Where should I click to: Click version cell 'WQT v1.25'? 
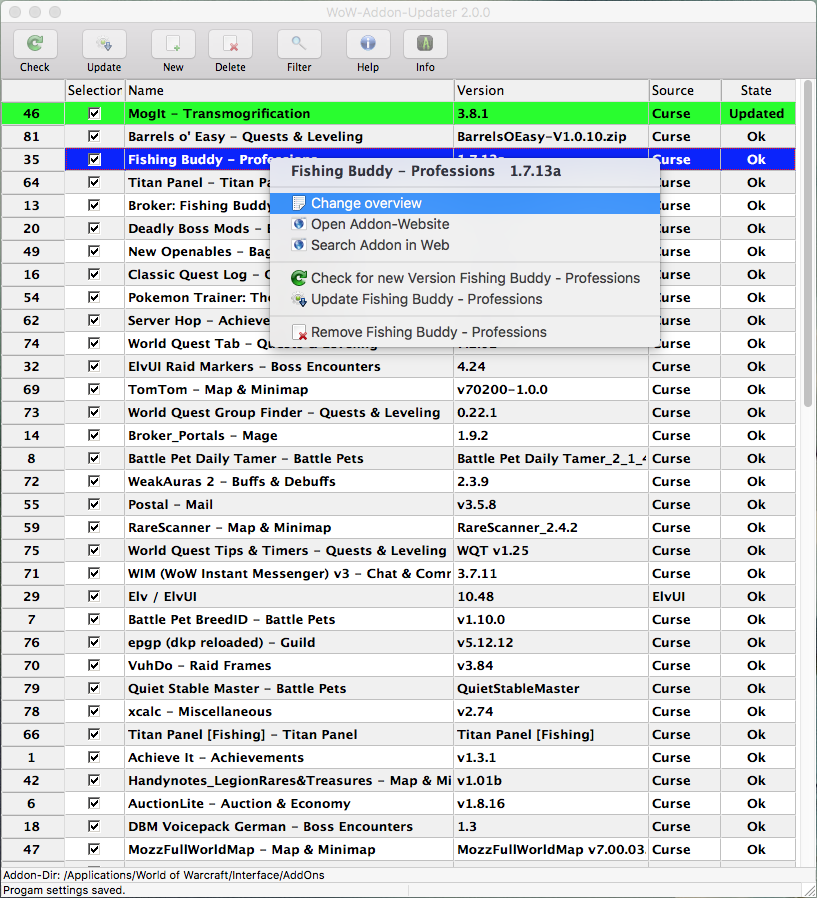(x=551, y=550)
